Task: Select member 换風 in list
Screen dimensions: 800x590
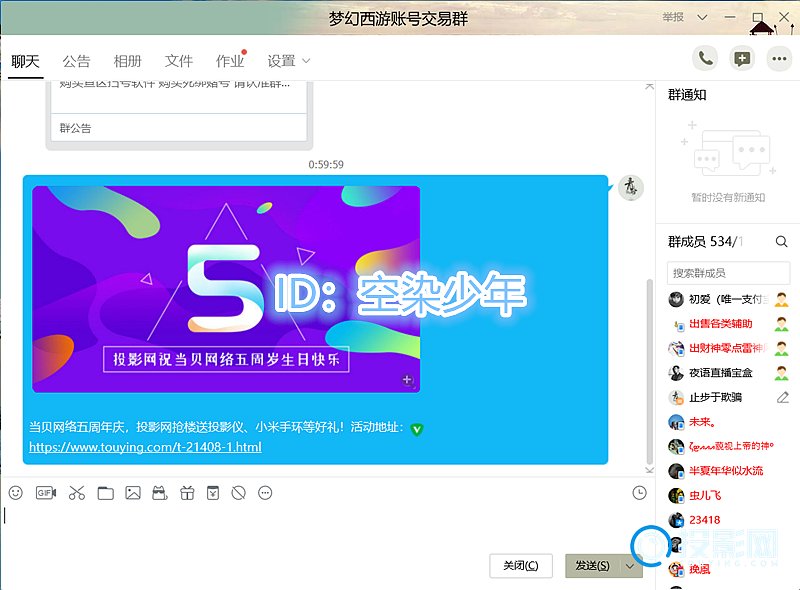Action: 729,569
